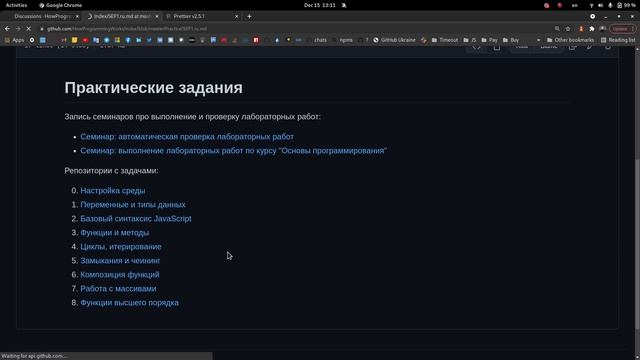Open the zoom magnifier icon in address bar
The width and height of the screenshot is (640, 360).
557,29
